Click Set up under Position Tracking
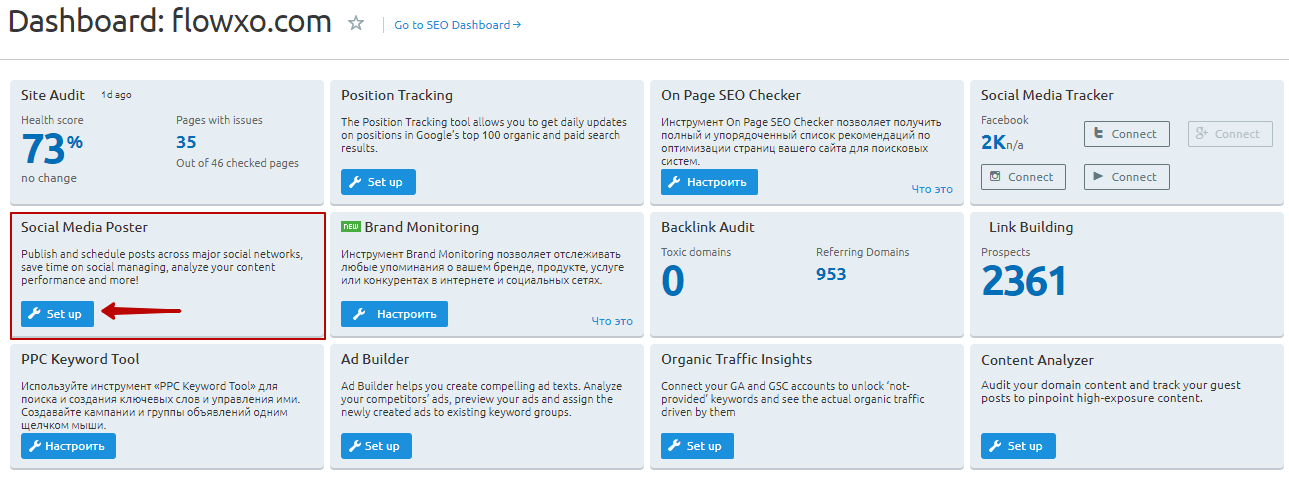Viewport: 1289px width, 479px height. (378, 182)
